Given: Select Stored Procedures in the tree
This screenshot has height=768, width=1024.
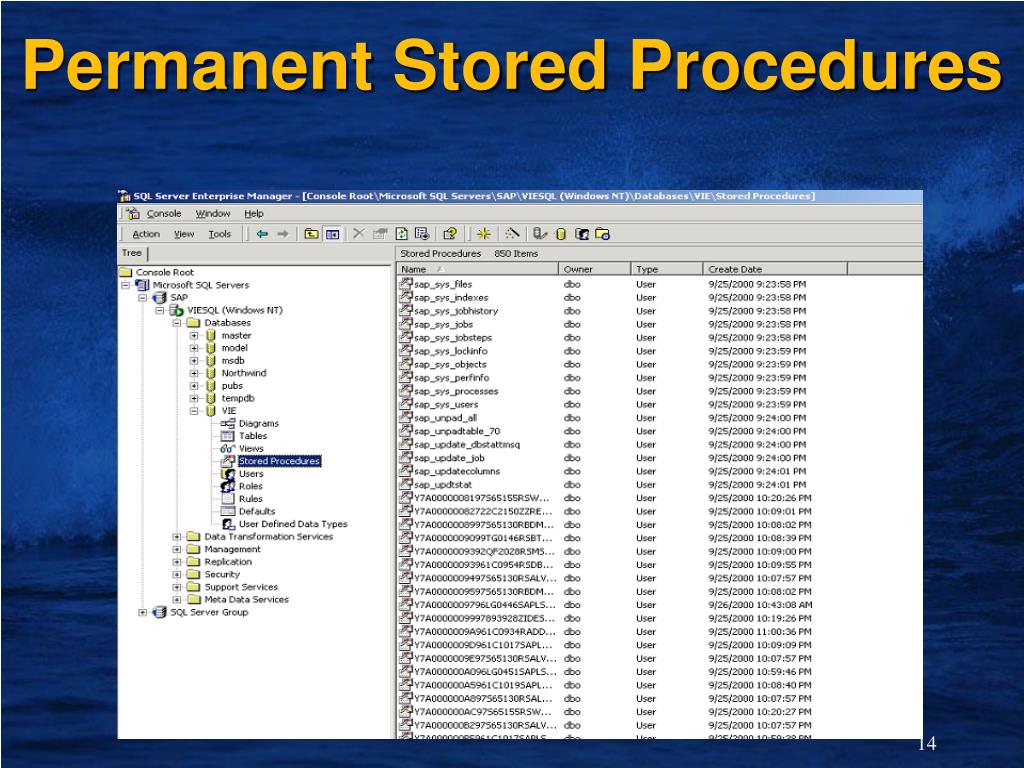Looking at the screenshot, I should pyautogui.click(x=279, y=461).
